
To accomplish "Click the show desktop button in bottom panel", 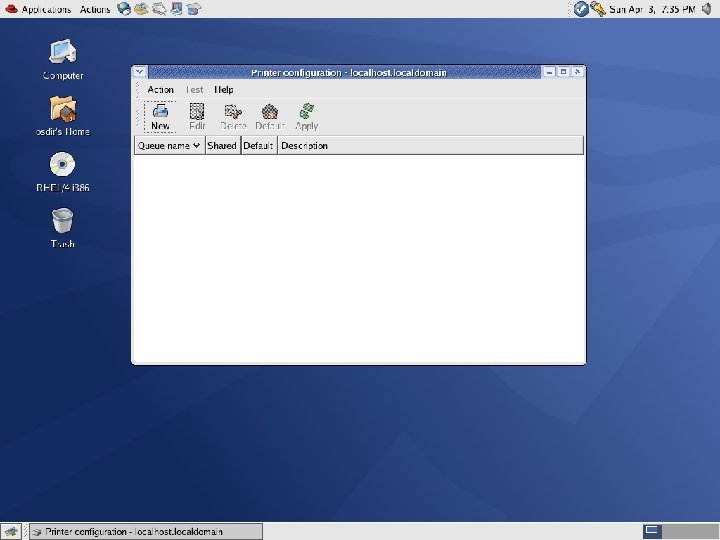I will [x=11, y=532].
